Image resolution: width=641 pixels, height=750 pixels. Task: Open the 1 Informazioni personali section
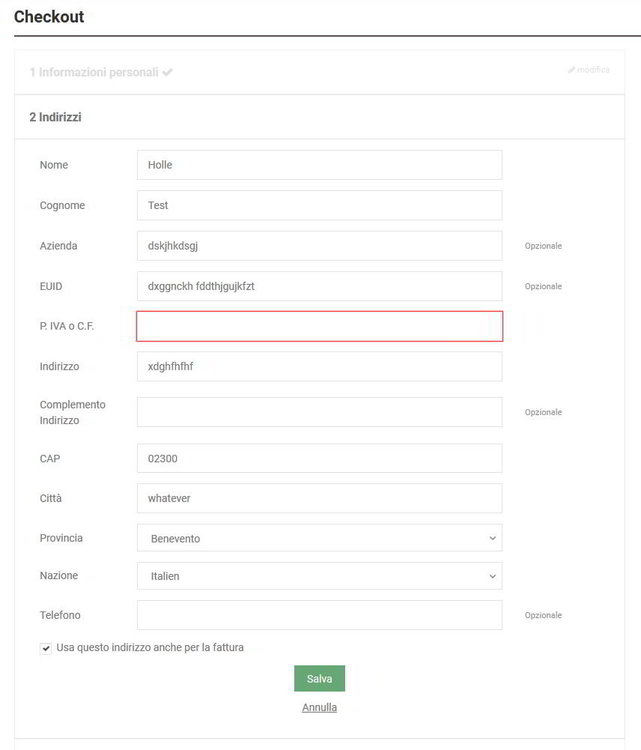coord(93,73)
